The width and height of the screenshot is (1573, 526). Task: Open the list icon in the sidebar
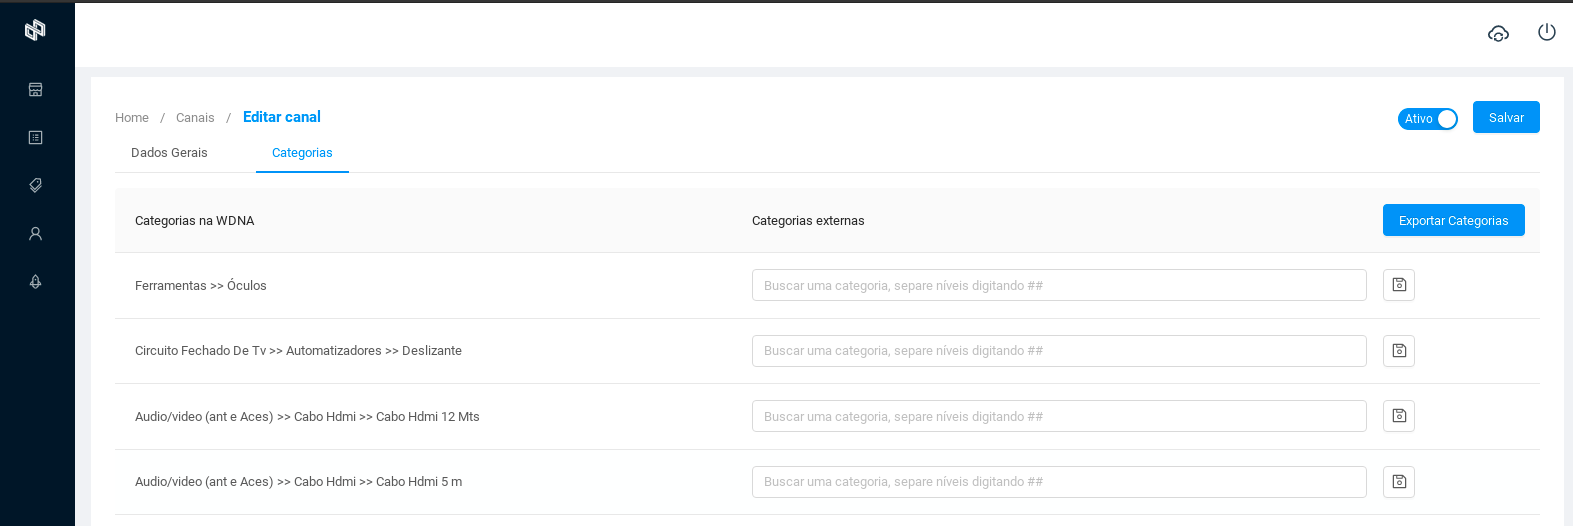pyautogui.click(x=35, y=138)
